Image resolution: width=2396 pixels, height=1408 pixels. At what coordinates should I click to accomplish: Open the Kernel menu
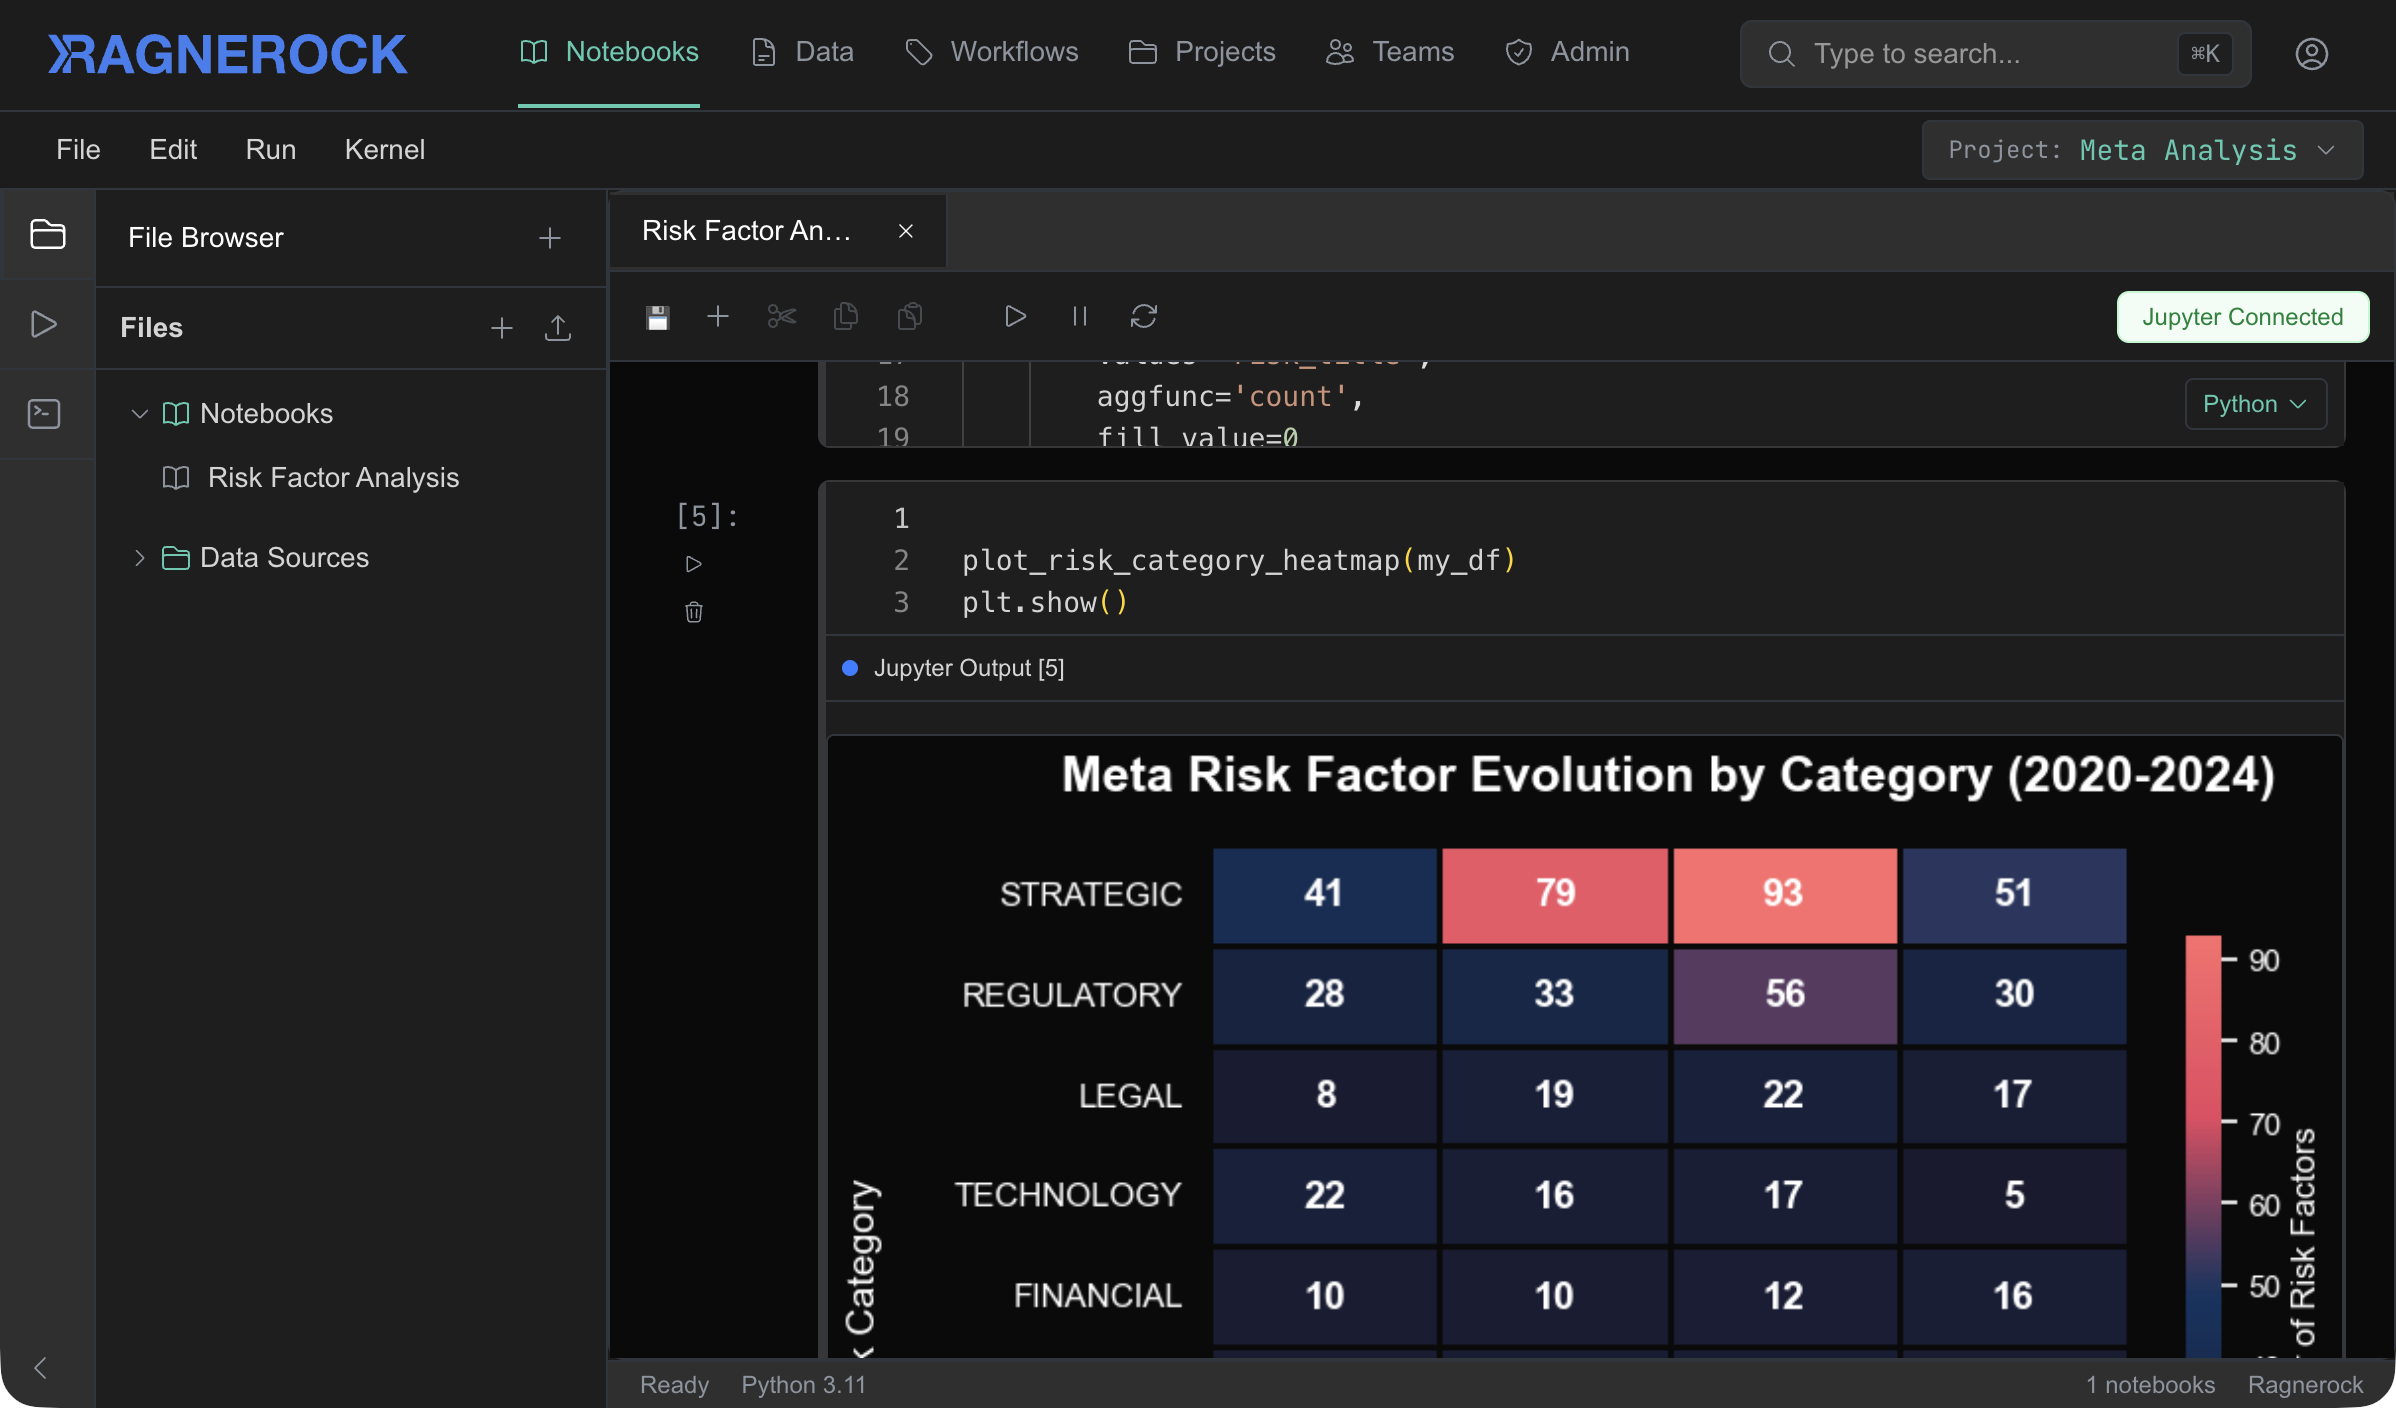tap(385, 149)
